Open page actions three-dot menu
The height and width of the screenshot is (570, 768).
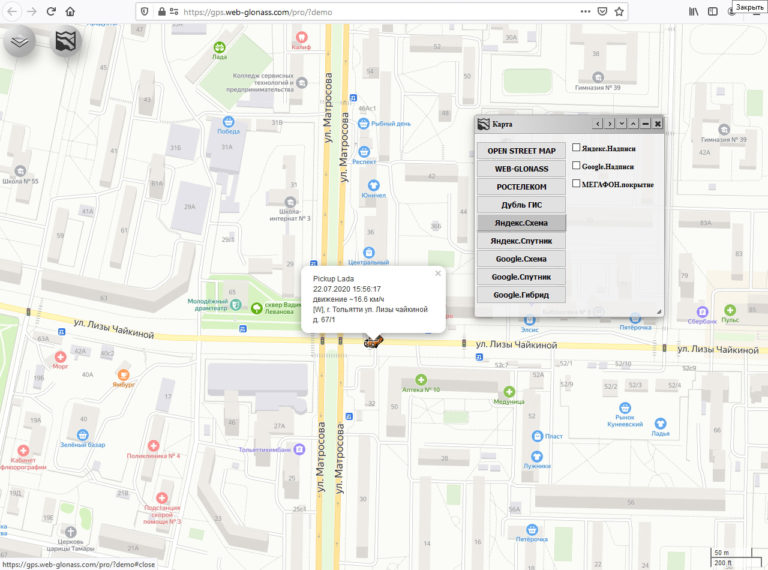[x=585, y=11]
